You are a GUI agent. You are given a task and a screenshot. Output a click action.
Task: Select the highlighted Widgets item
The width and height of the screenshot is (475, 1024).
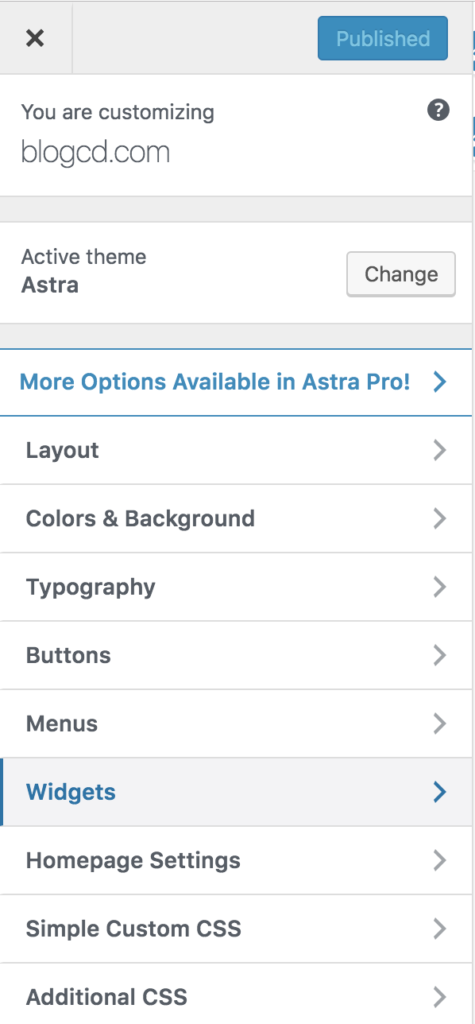(x=235, y=792)
